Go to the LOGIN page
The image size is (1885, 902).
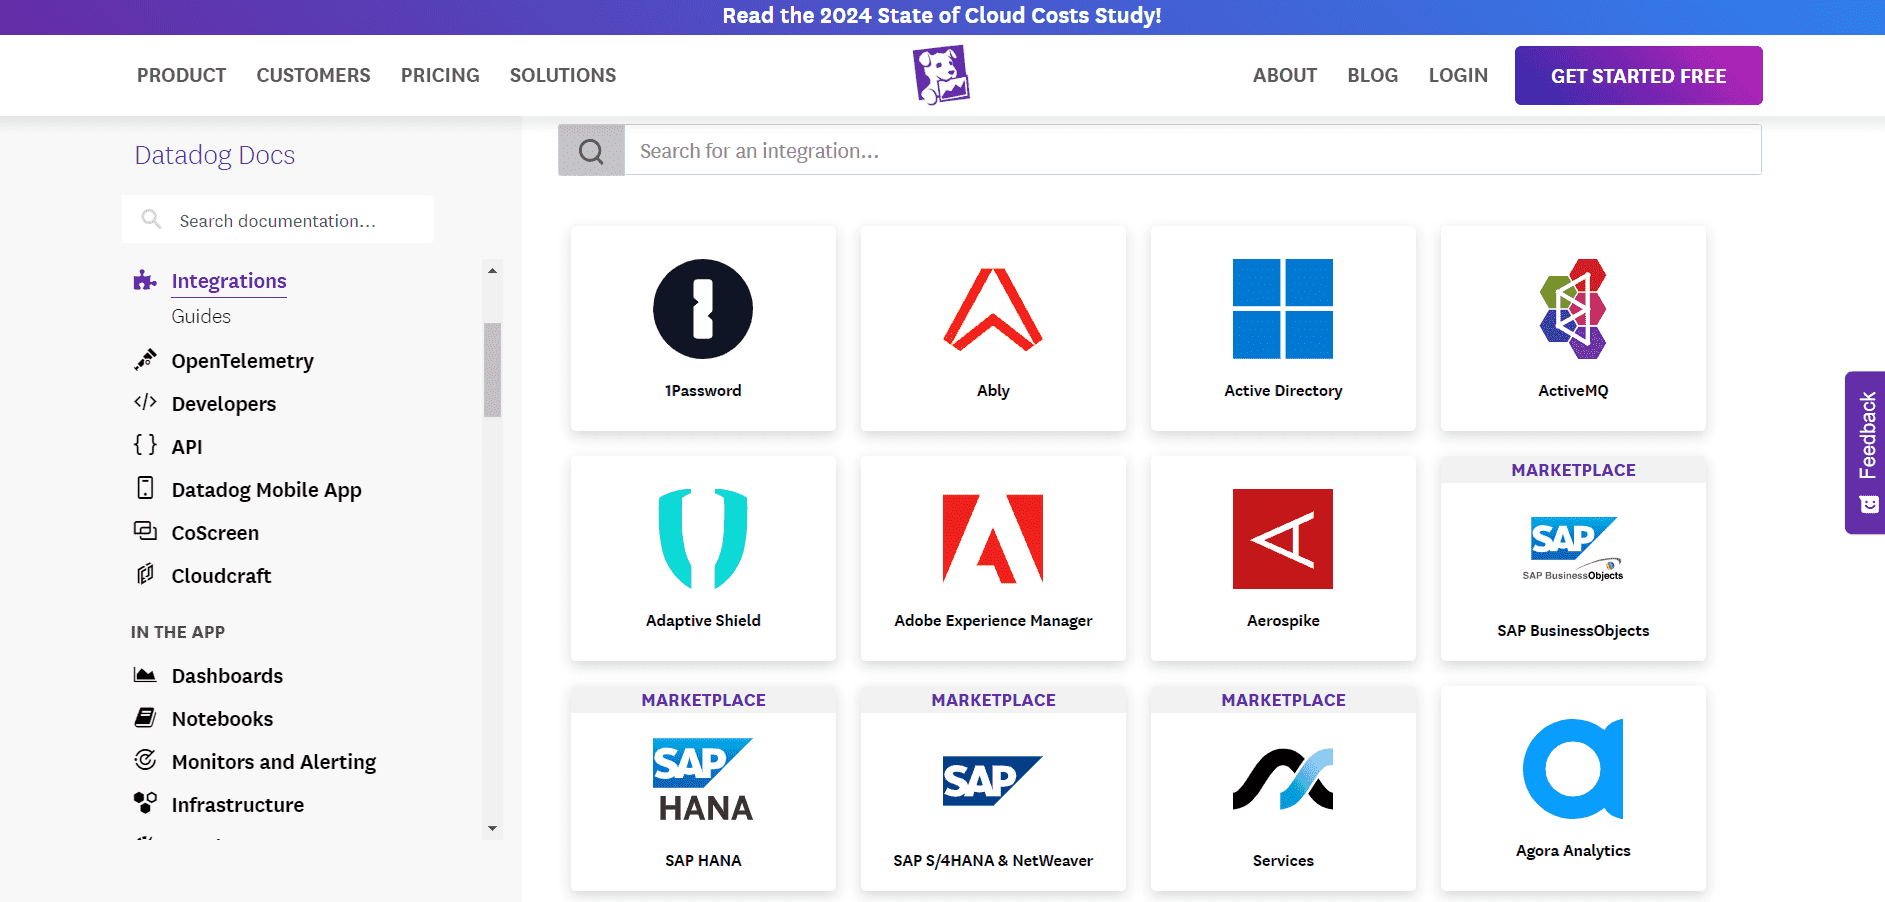coord(1458,75)
